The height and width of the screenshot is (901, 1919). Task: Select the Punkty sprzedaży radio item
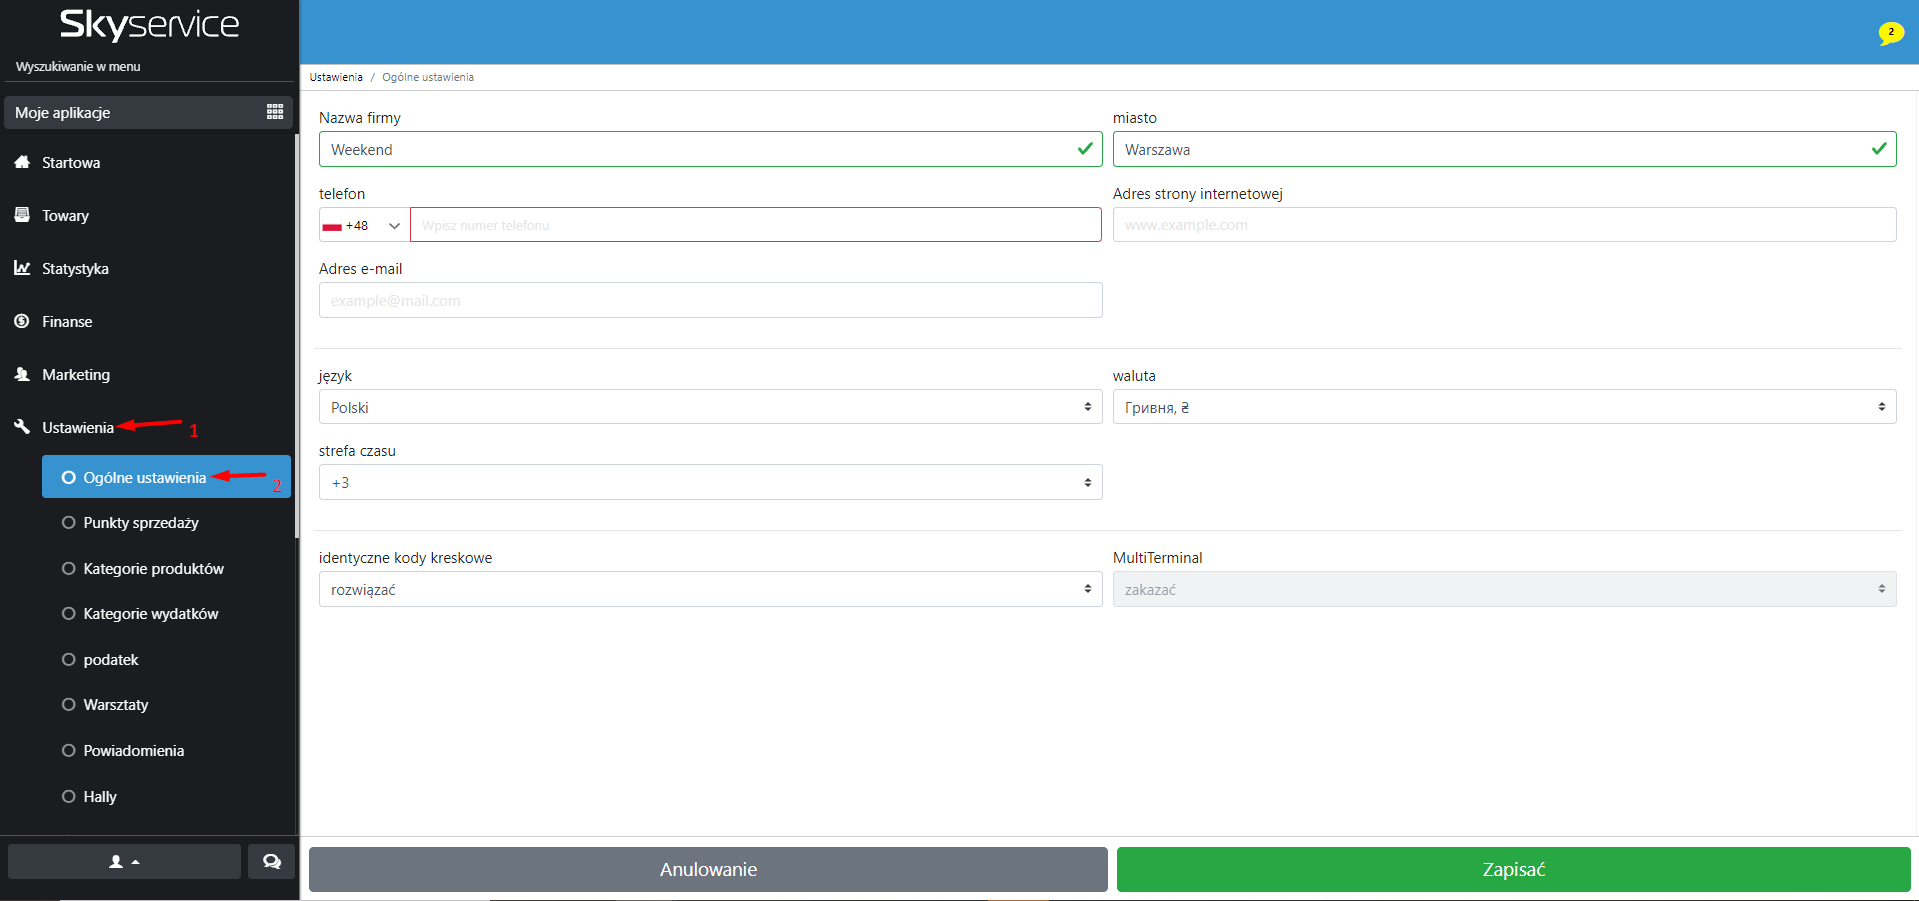tap(69, 523)
